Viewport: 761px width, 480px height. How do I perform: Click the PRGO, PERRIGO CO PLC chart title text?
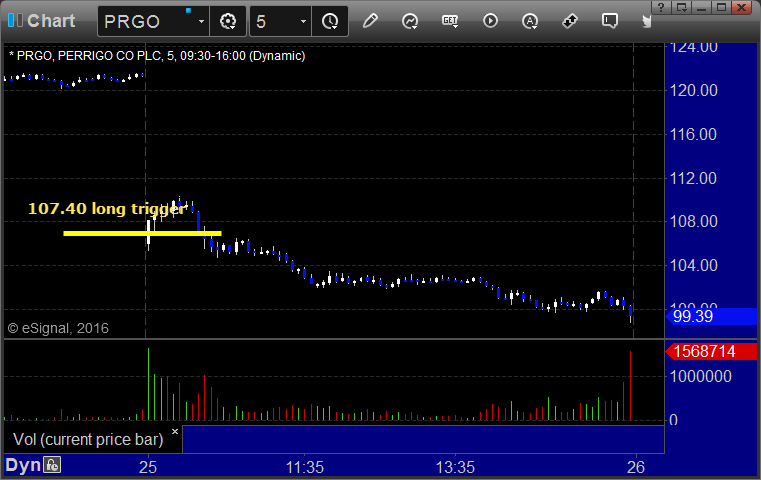pos(157,56)
